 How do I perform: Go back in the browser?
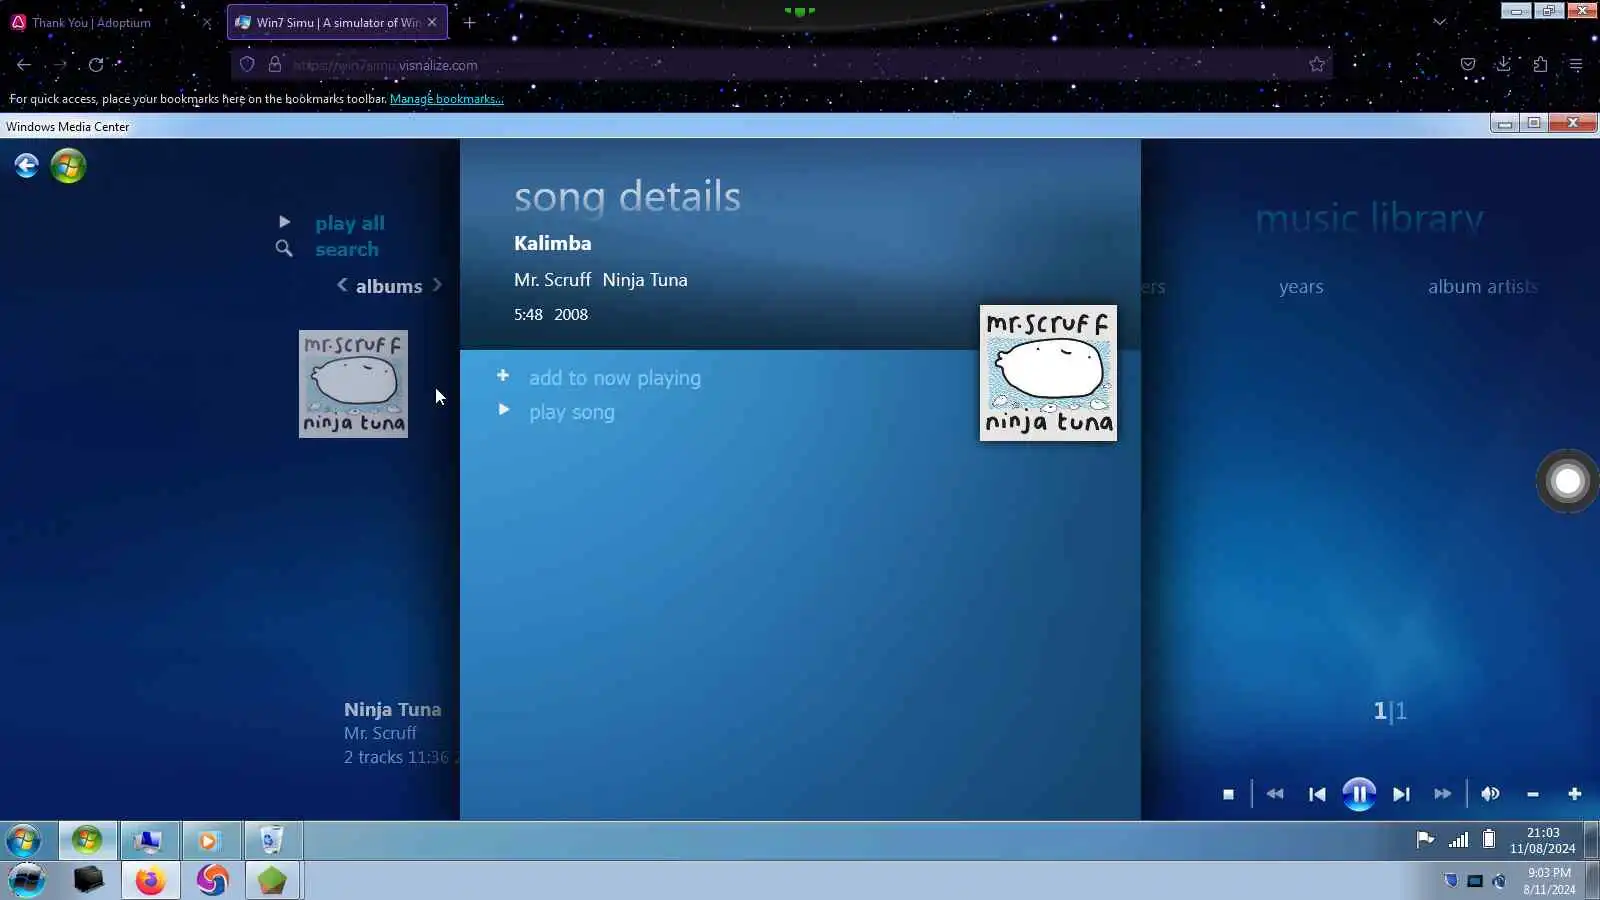24,64
